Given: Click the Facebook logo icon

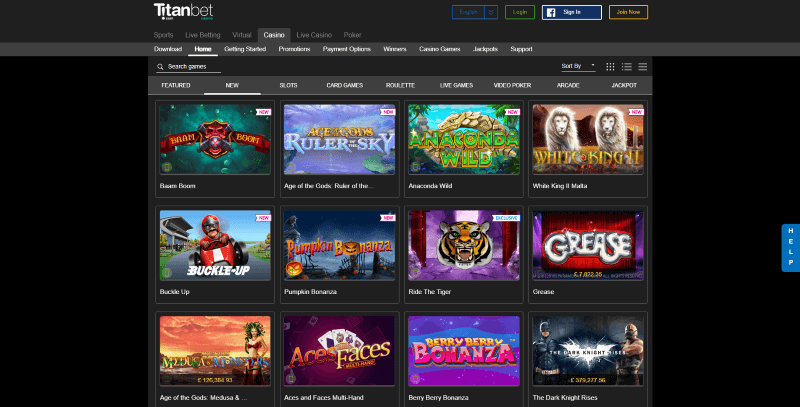Looking at the screenshot, I should (551, 12).
